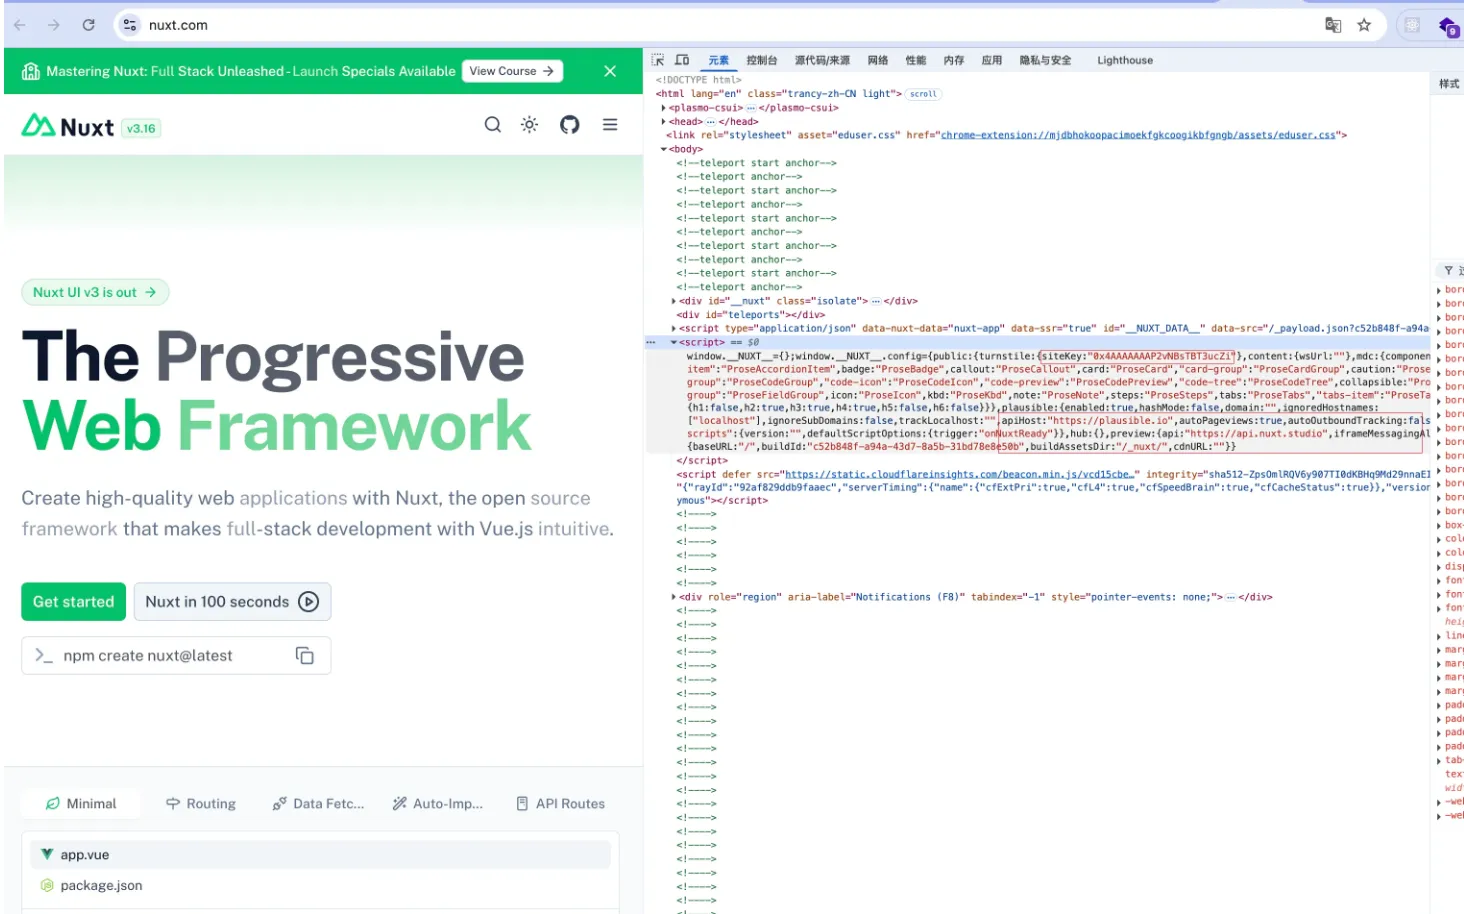Switch to the 性能 DevTools tab
Viewport: 1464px width, 914px height.
tap(916, 60)
